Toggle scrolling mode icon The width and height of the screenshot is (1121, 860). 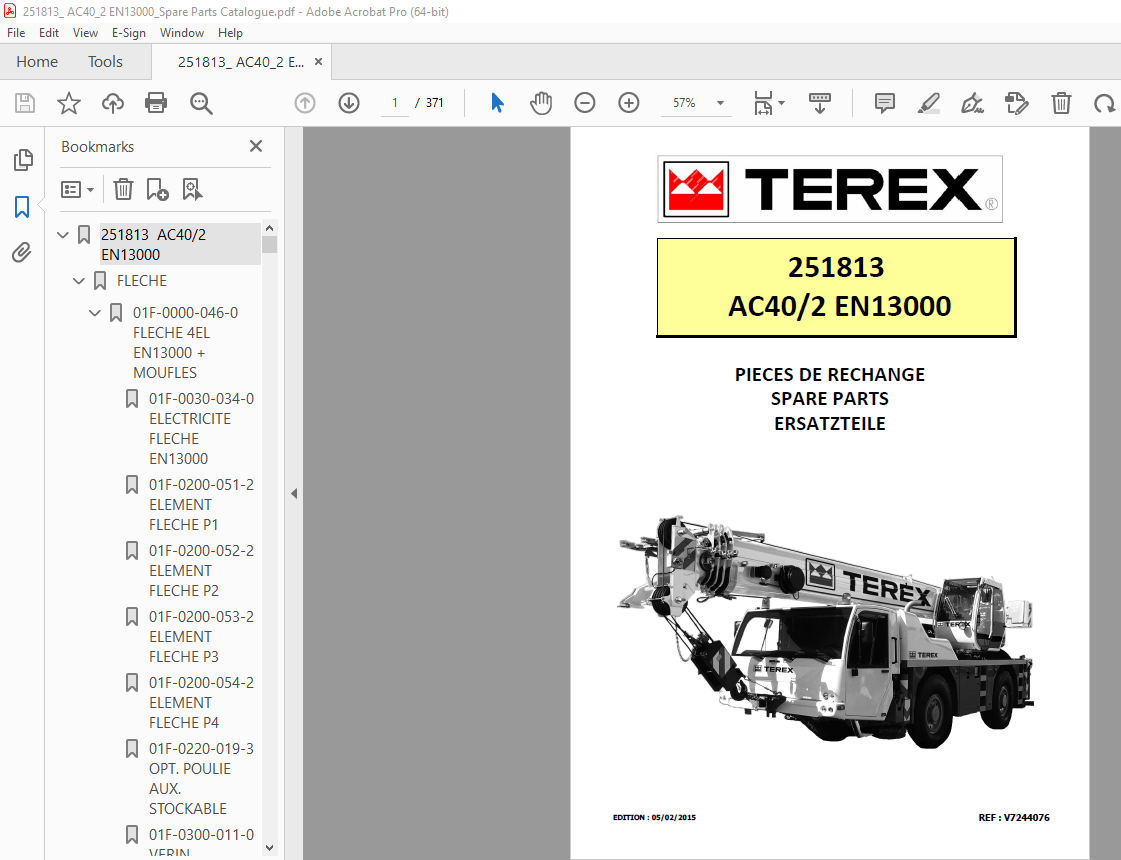pyautogui.click(x=819, y=103)
